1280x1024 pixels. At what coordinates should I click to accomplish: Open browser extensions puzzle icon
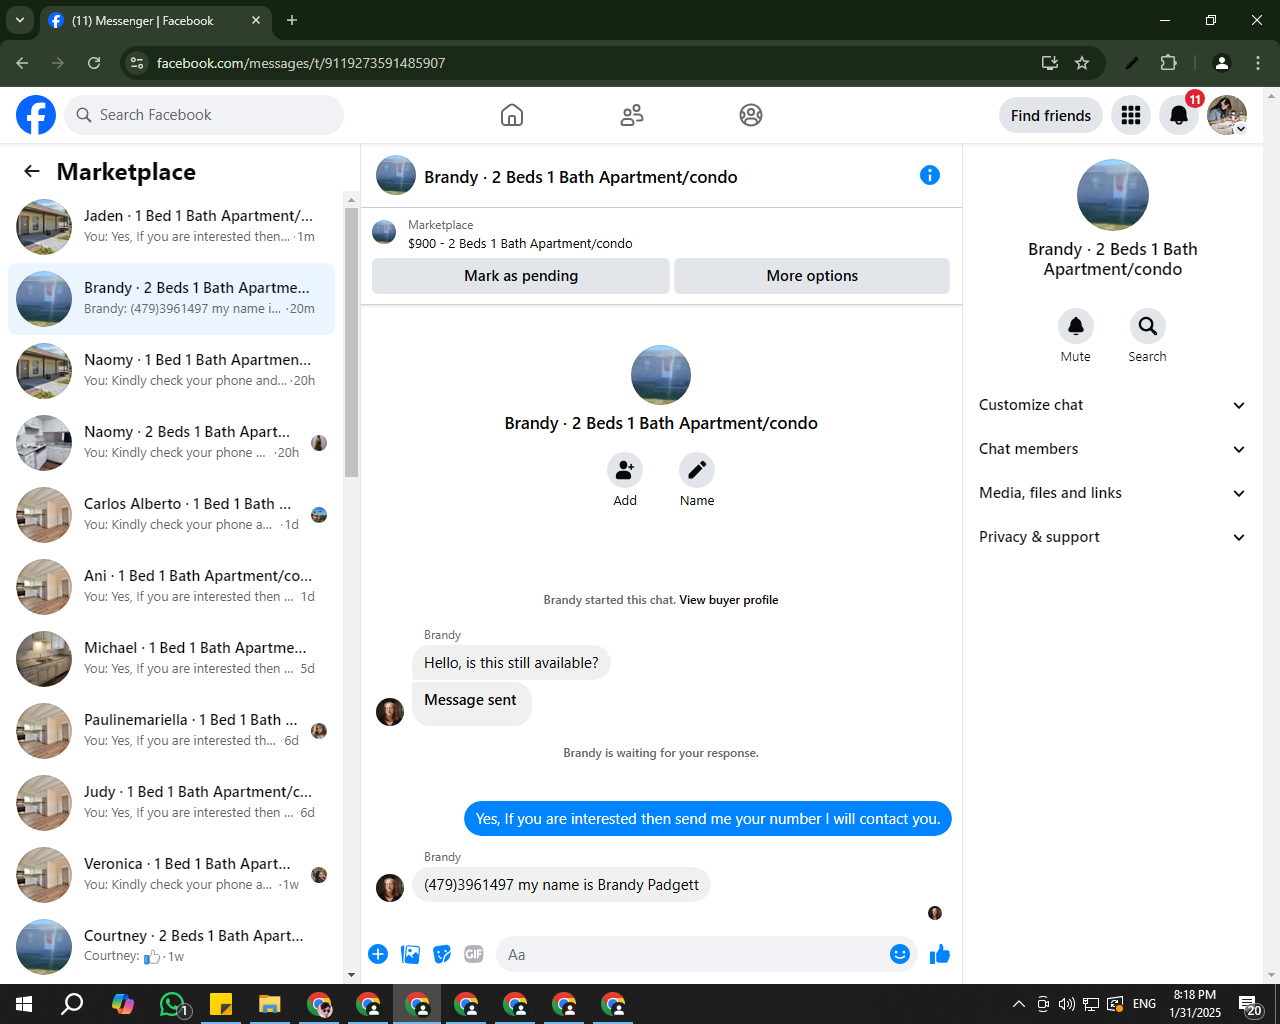tap(1168, 63)
